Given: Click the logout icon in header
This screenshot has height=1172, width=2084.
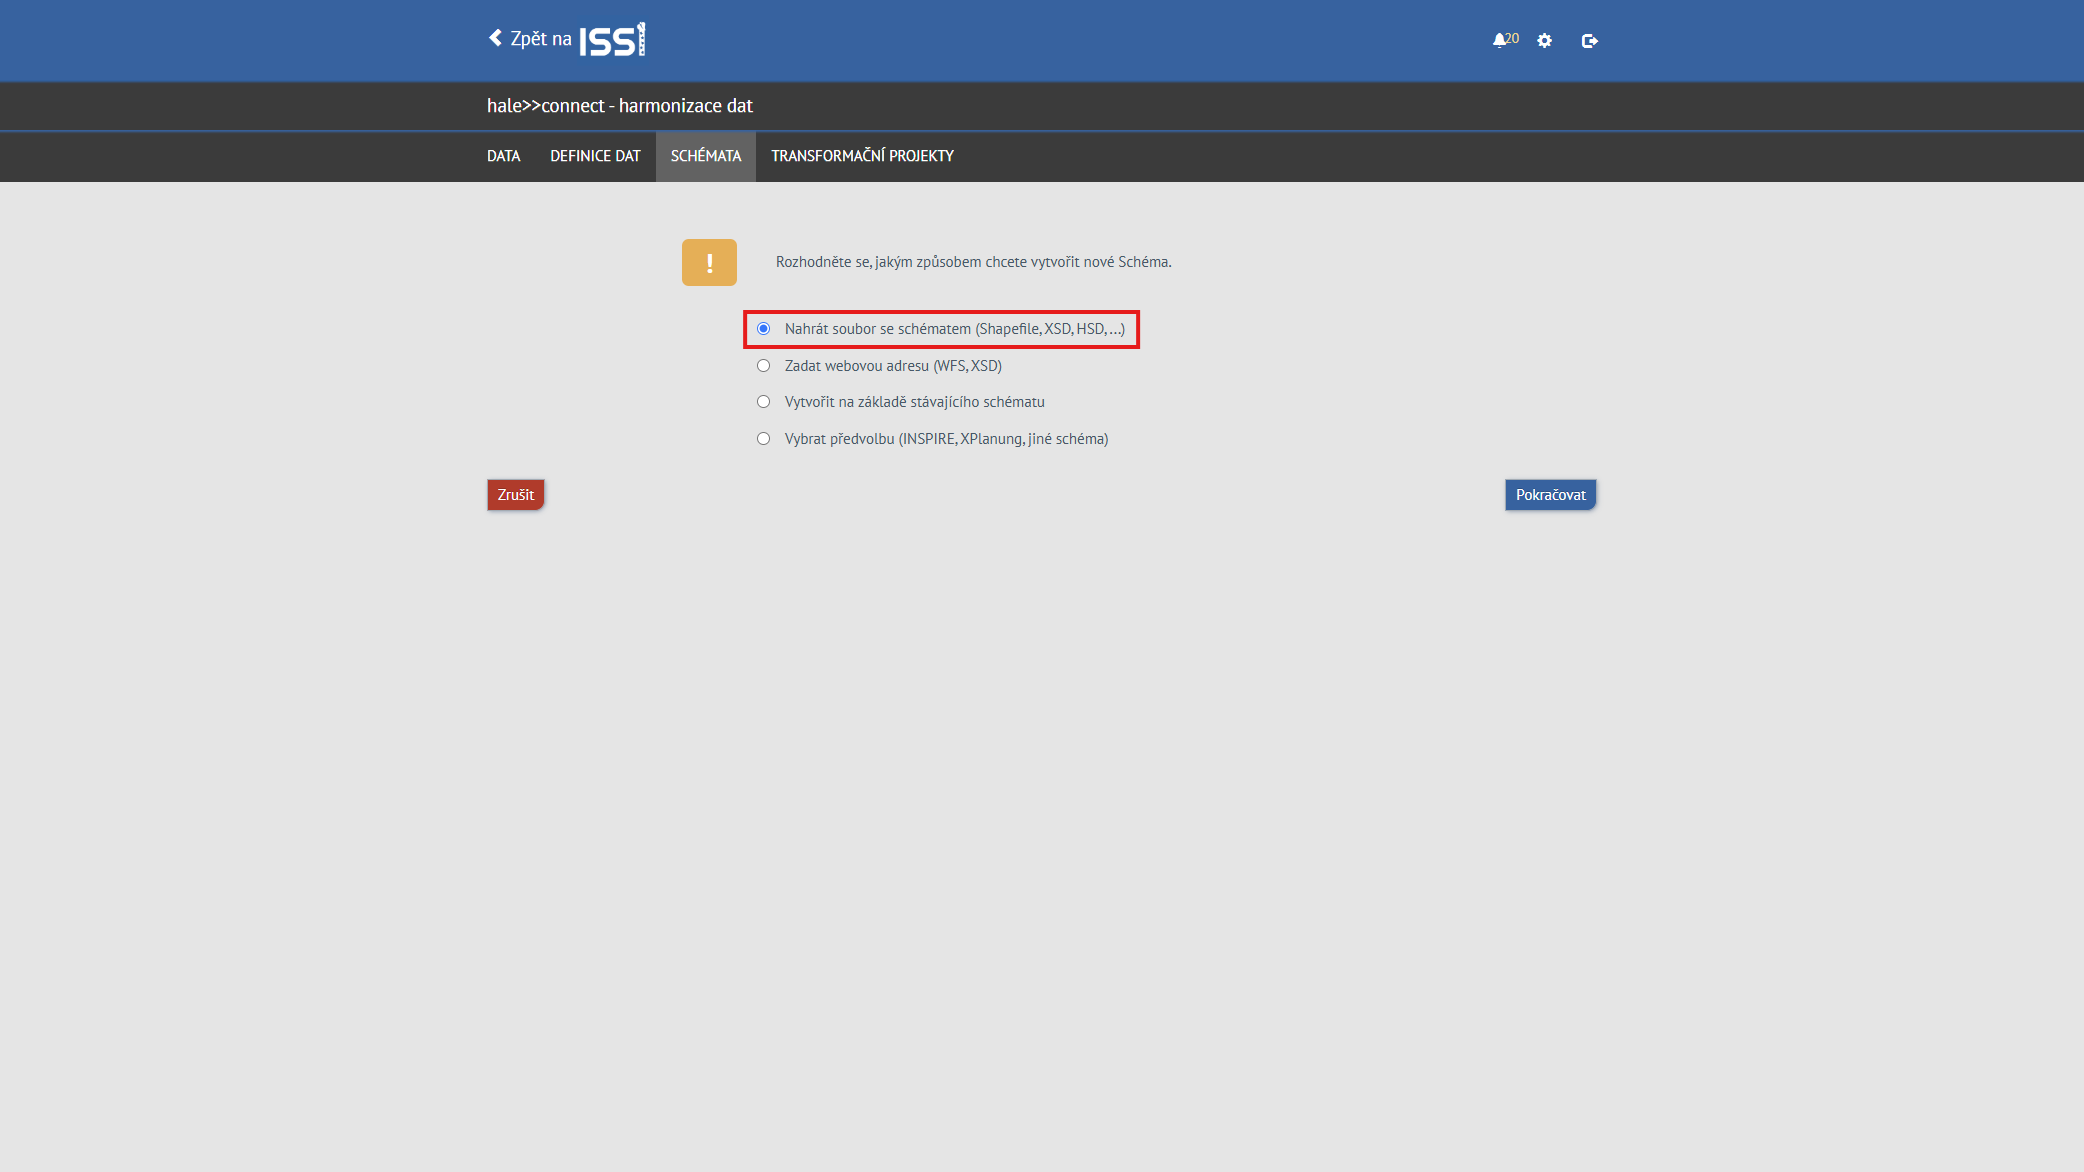Looking at the screenshot, I should (x=1589, y=41).
